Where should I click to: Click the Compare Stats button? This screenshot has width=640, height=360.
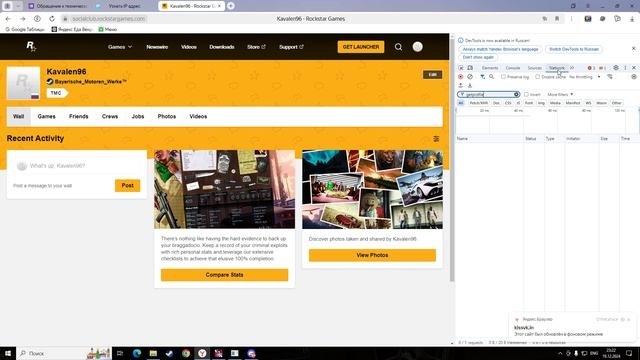click(224, 275)
